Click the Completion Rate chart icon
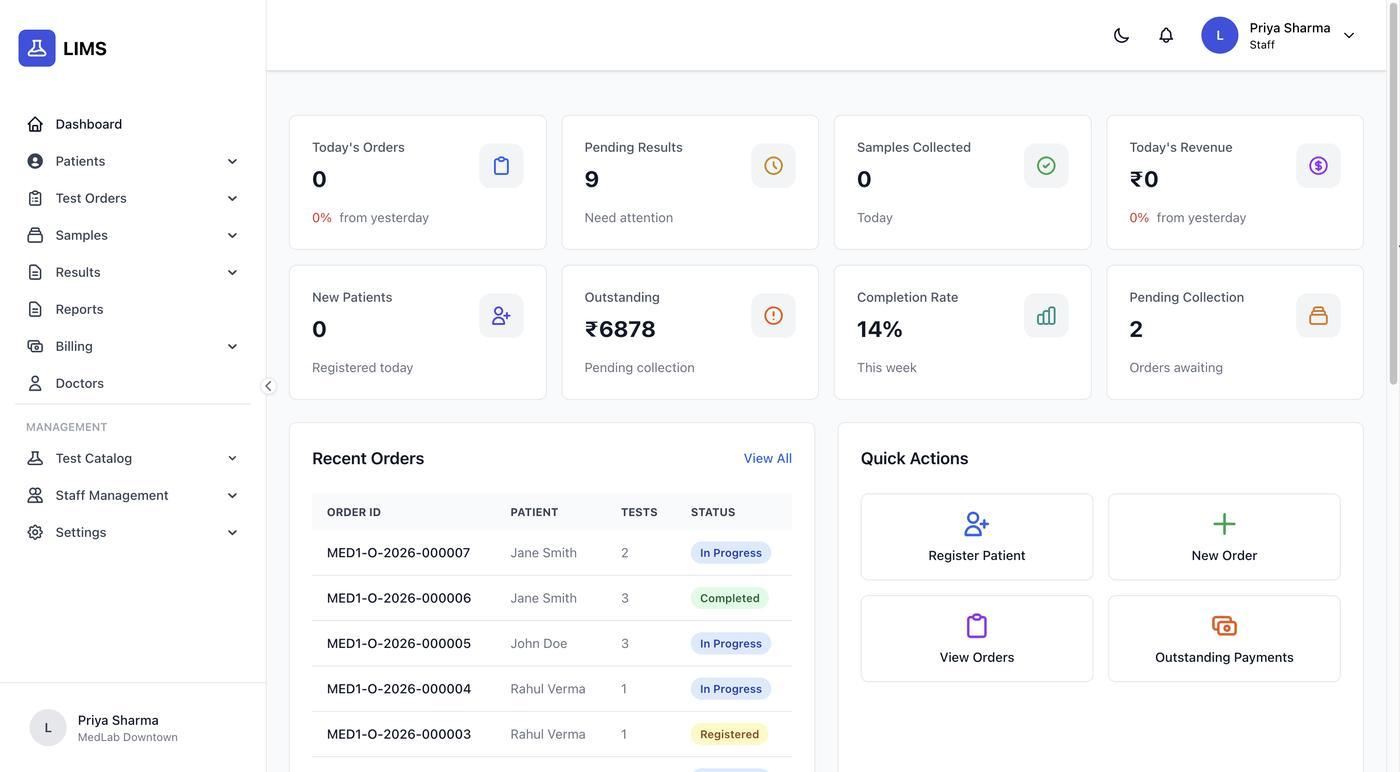Screen dimensions: 1400x772 tap(1046, 316)
